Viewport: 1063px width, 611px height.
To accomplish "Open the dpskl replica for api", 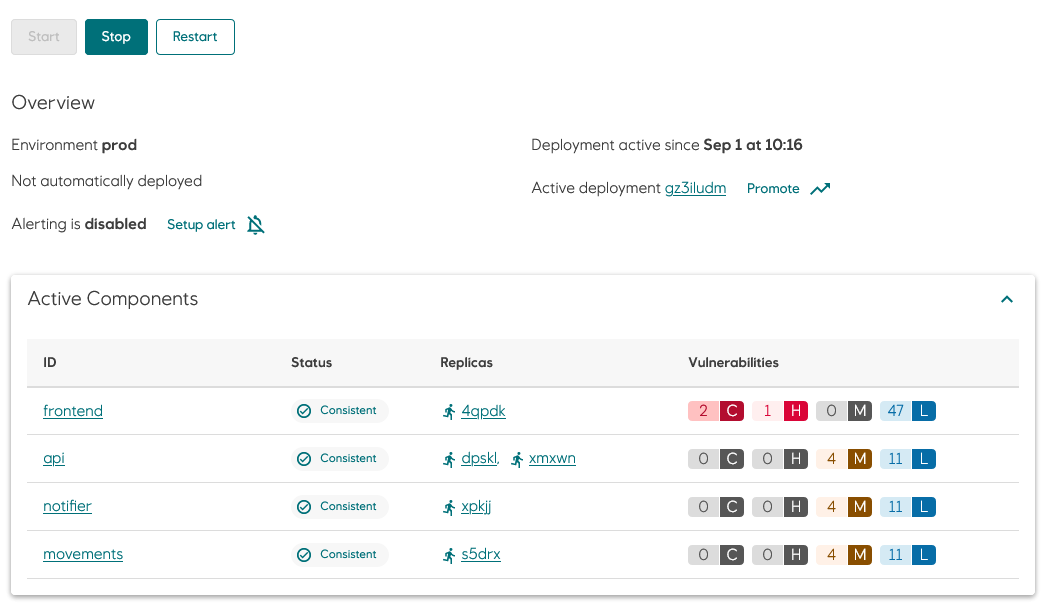I will [x=478, y=458].
